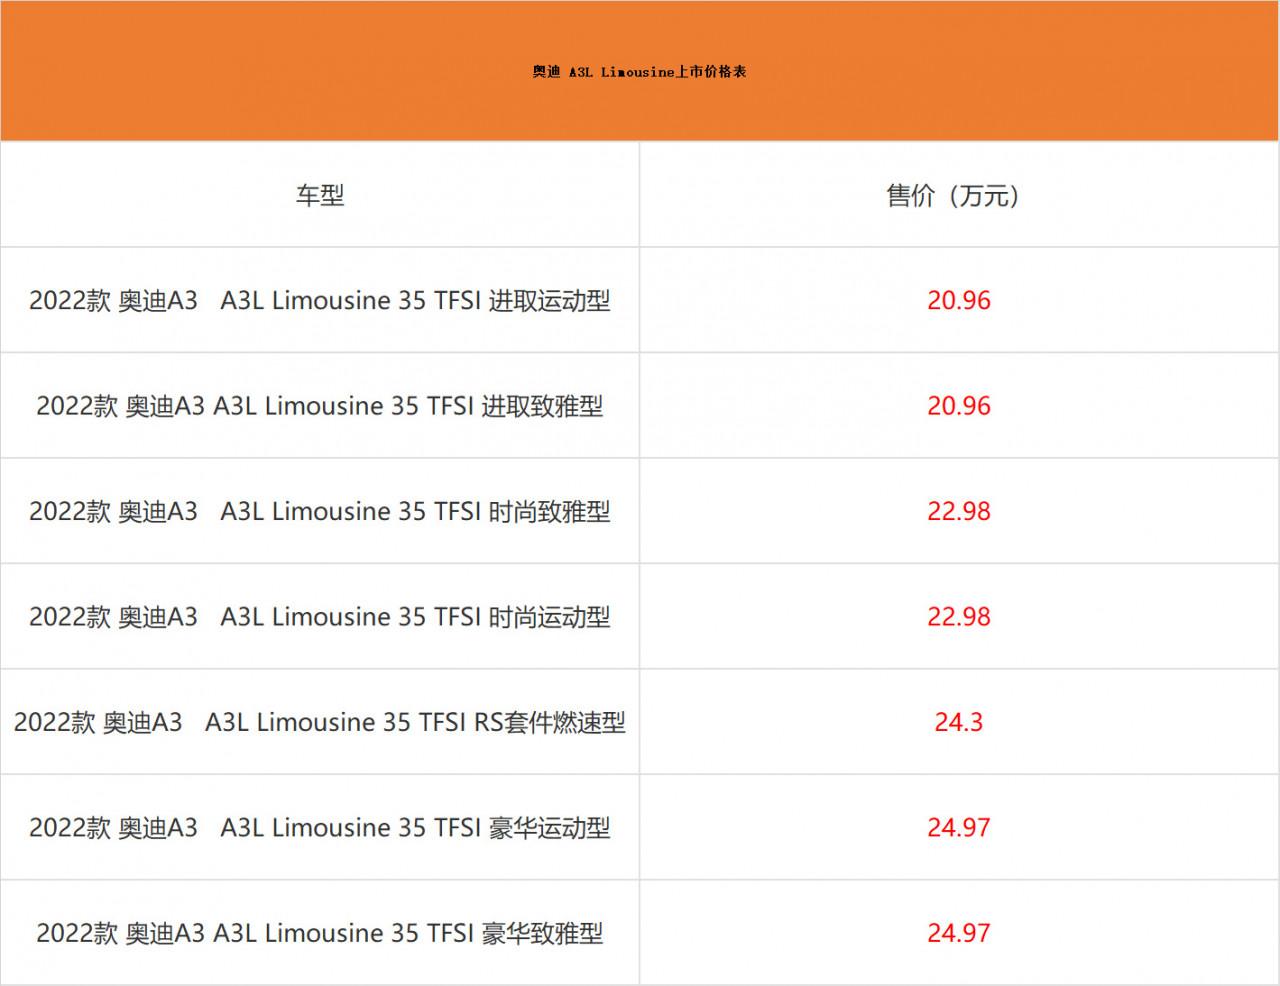Pick the 24.97 price for 豪华运动型

tap(958, 828)
